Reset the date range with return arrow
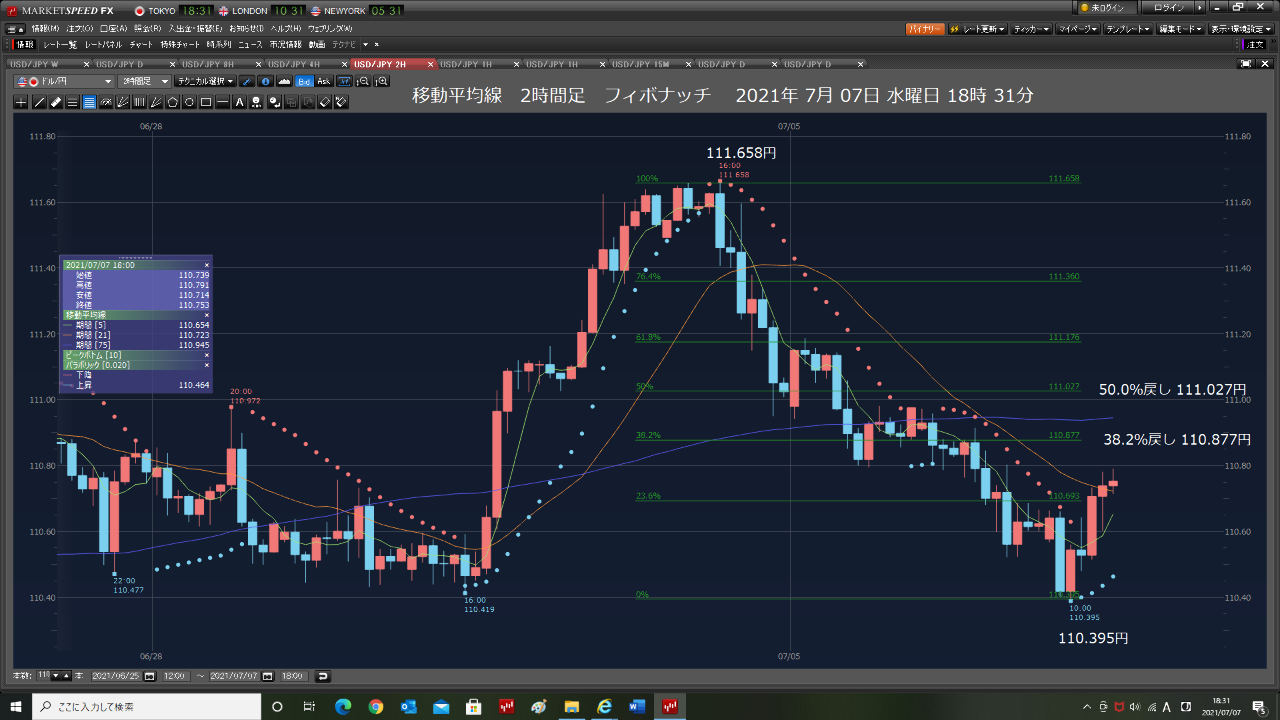 coord(322,676)
